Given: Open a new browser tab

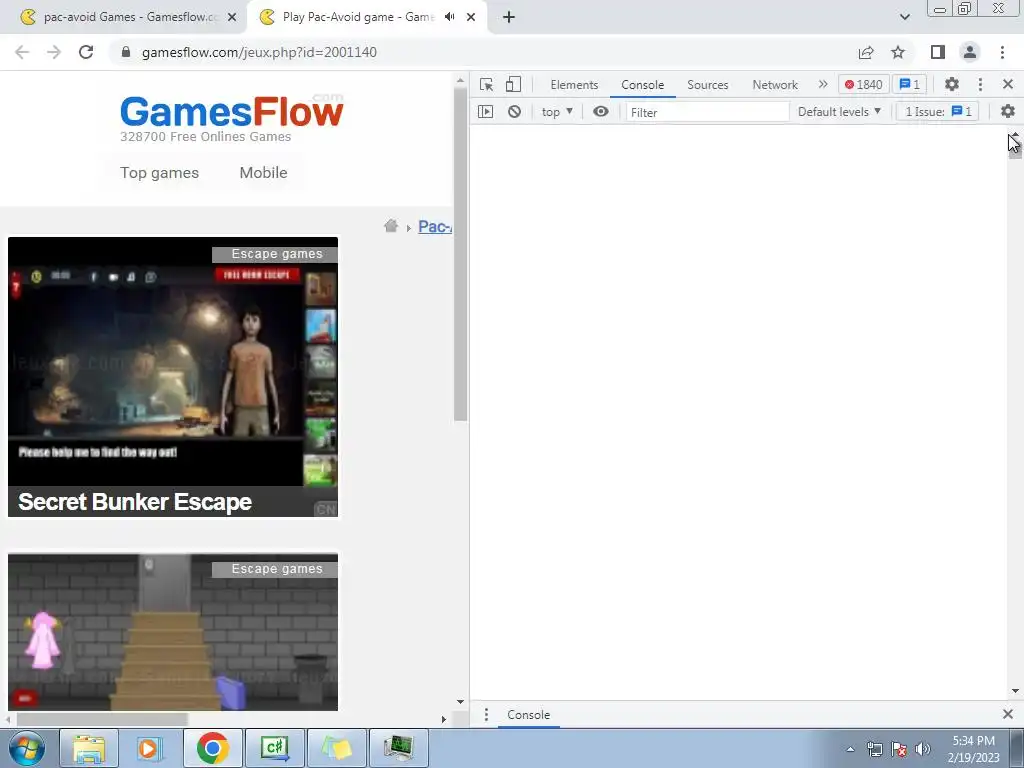Looking at the screenshot, I should 509,18.
